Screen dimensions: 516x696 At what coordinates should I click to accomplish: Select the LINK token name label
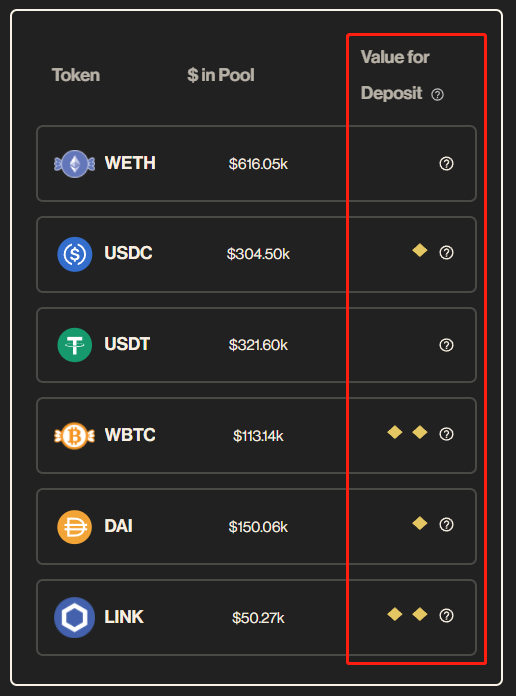[x=124, y=617]
